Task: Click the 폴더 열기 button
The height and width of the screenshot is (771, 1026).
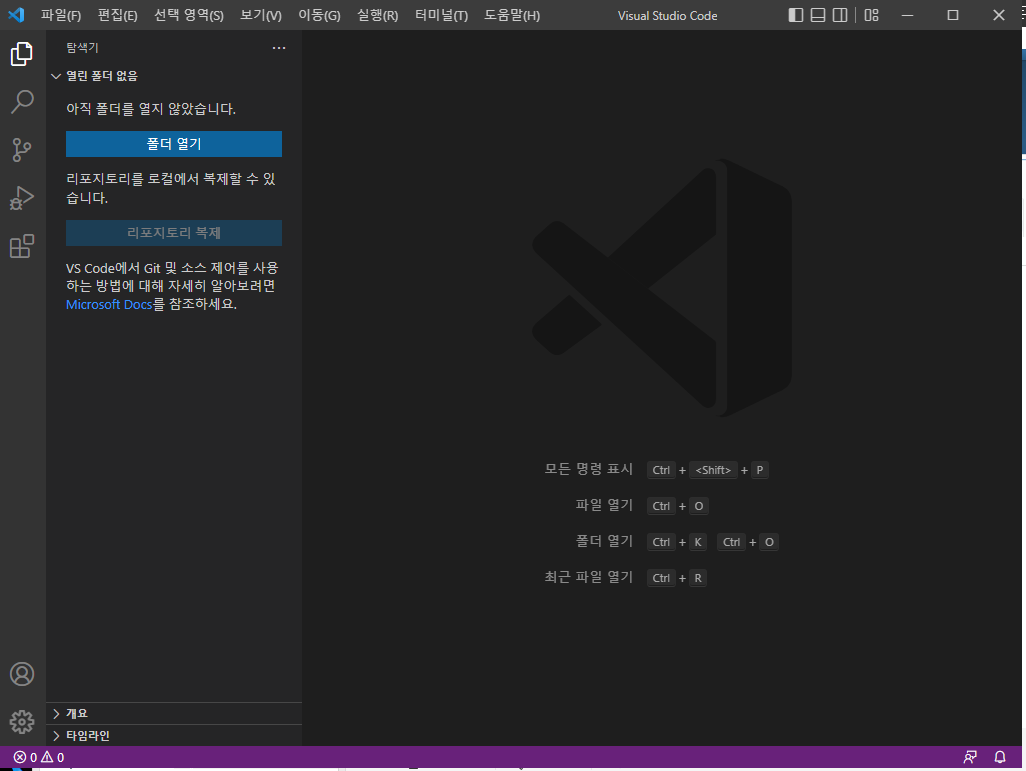Action: [174, 144]
